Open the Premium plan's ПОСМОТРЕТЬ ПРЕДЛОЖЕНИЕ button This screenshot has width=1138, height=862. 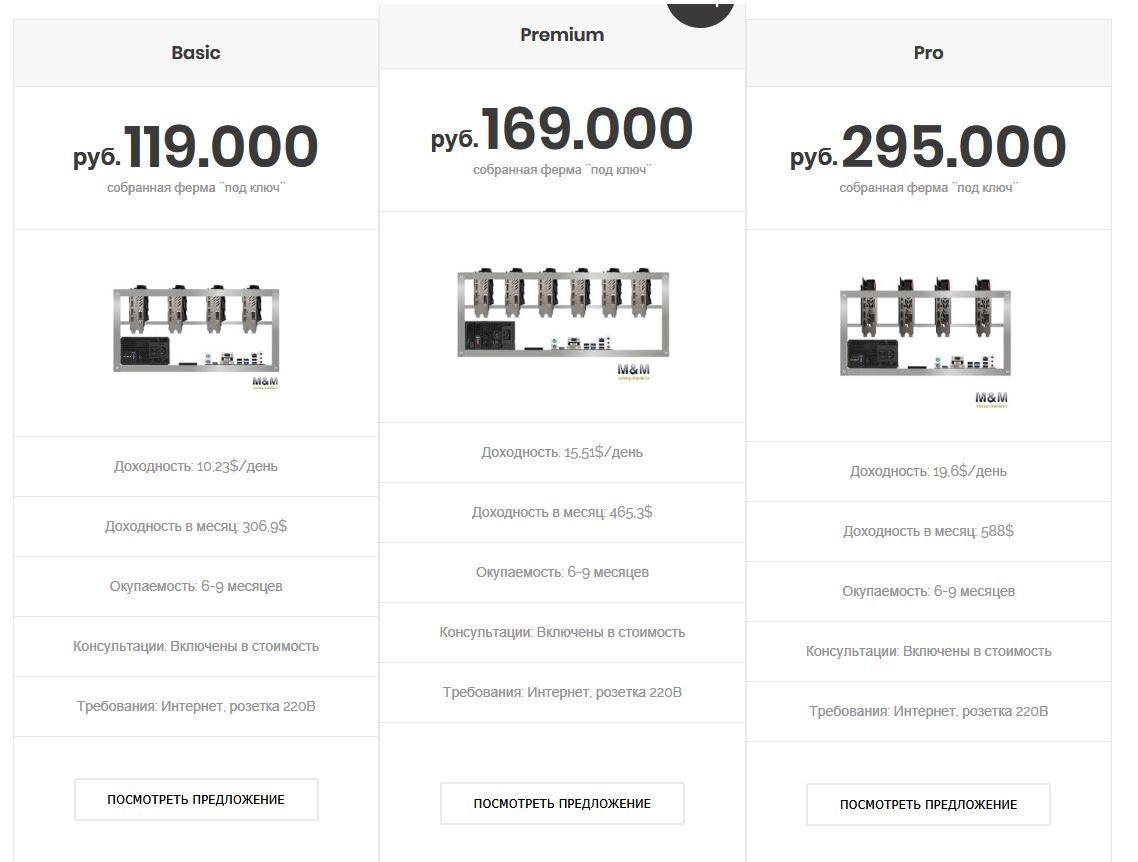pos(562,803)
